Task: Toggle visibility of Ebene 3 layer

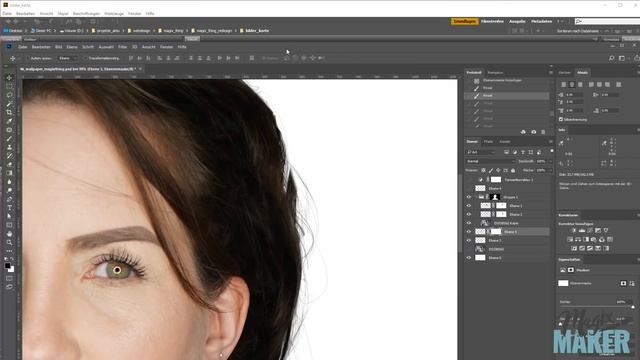Action: pyautogui.click(x=469, y=240)
